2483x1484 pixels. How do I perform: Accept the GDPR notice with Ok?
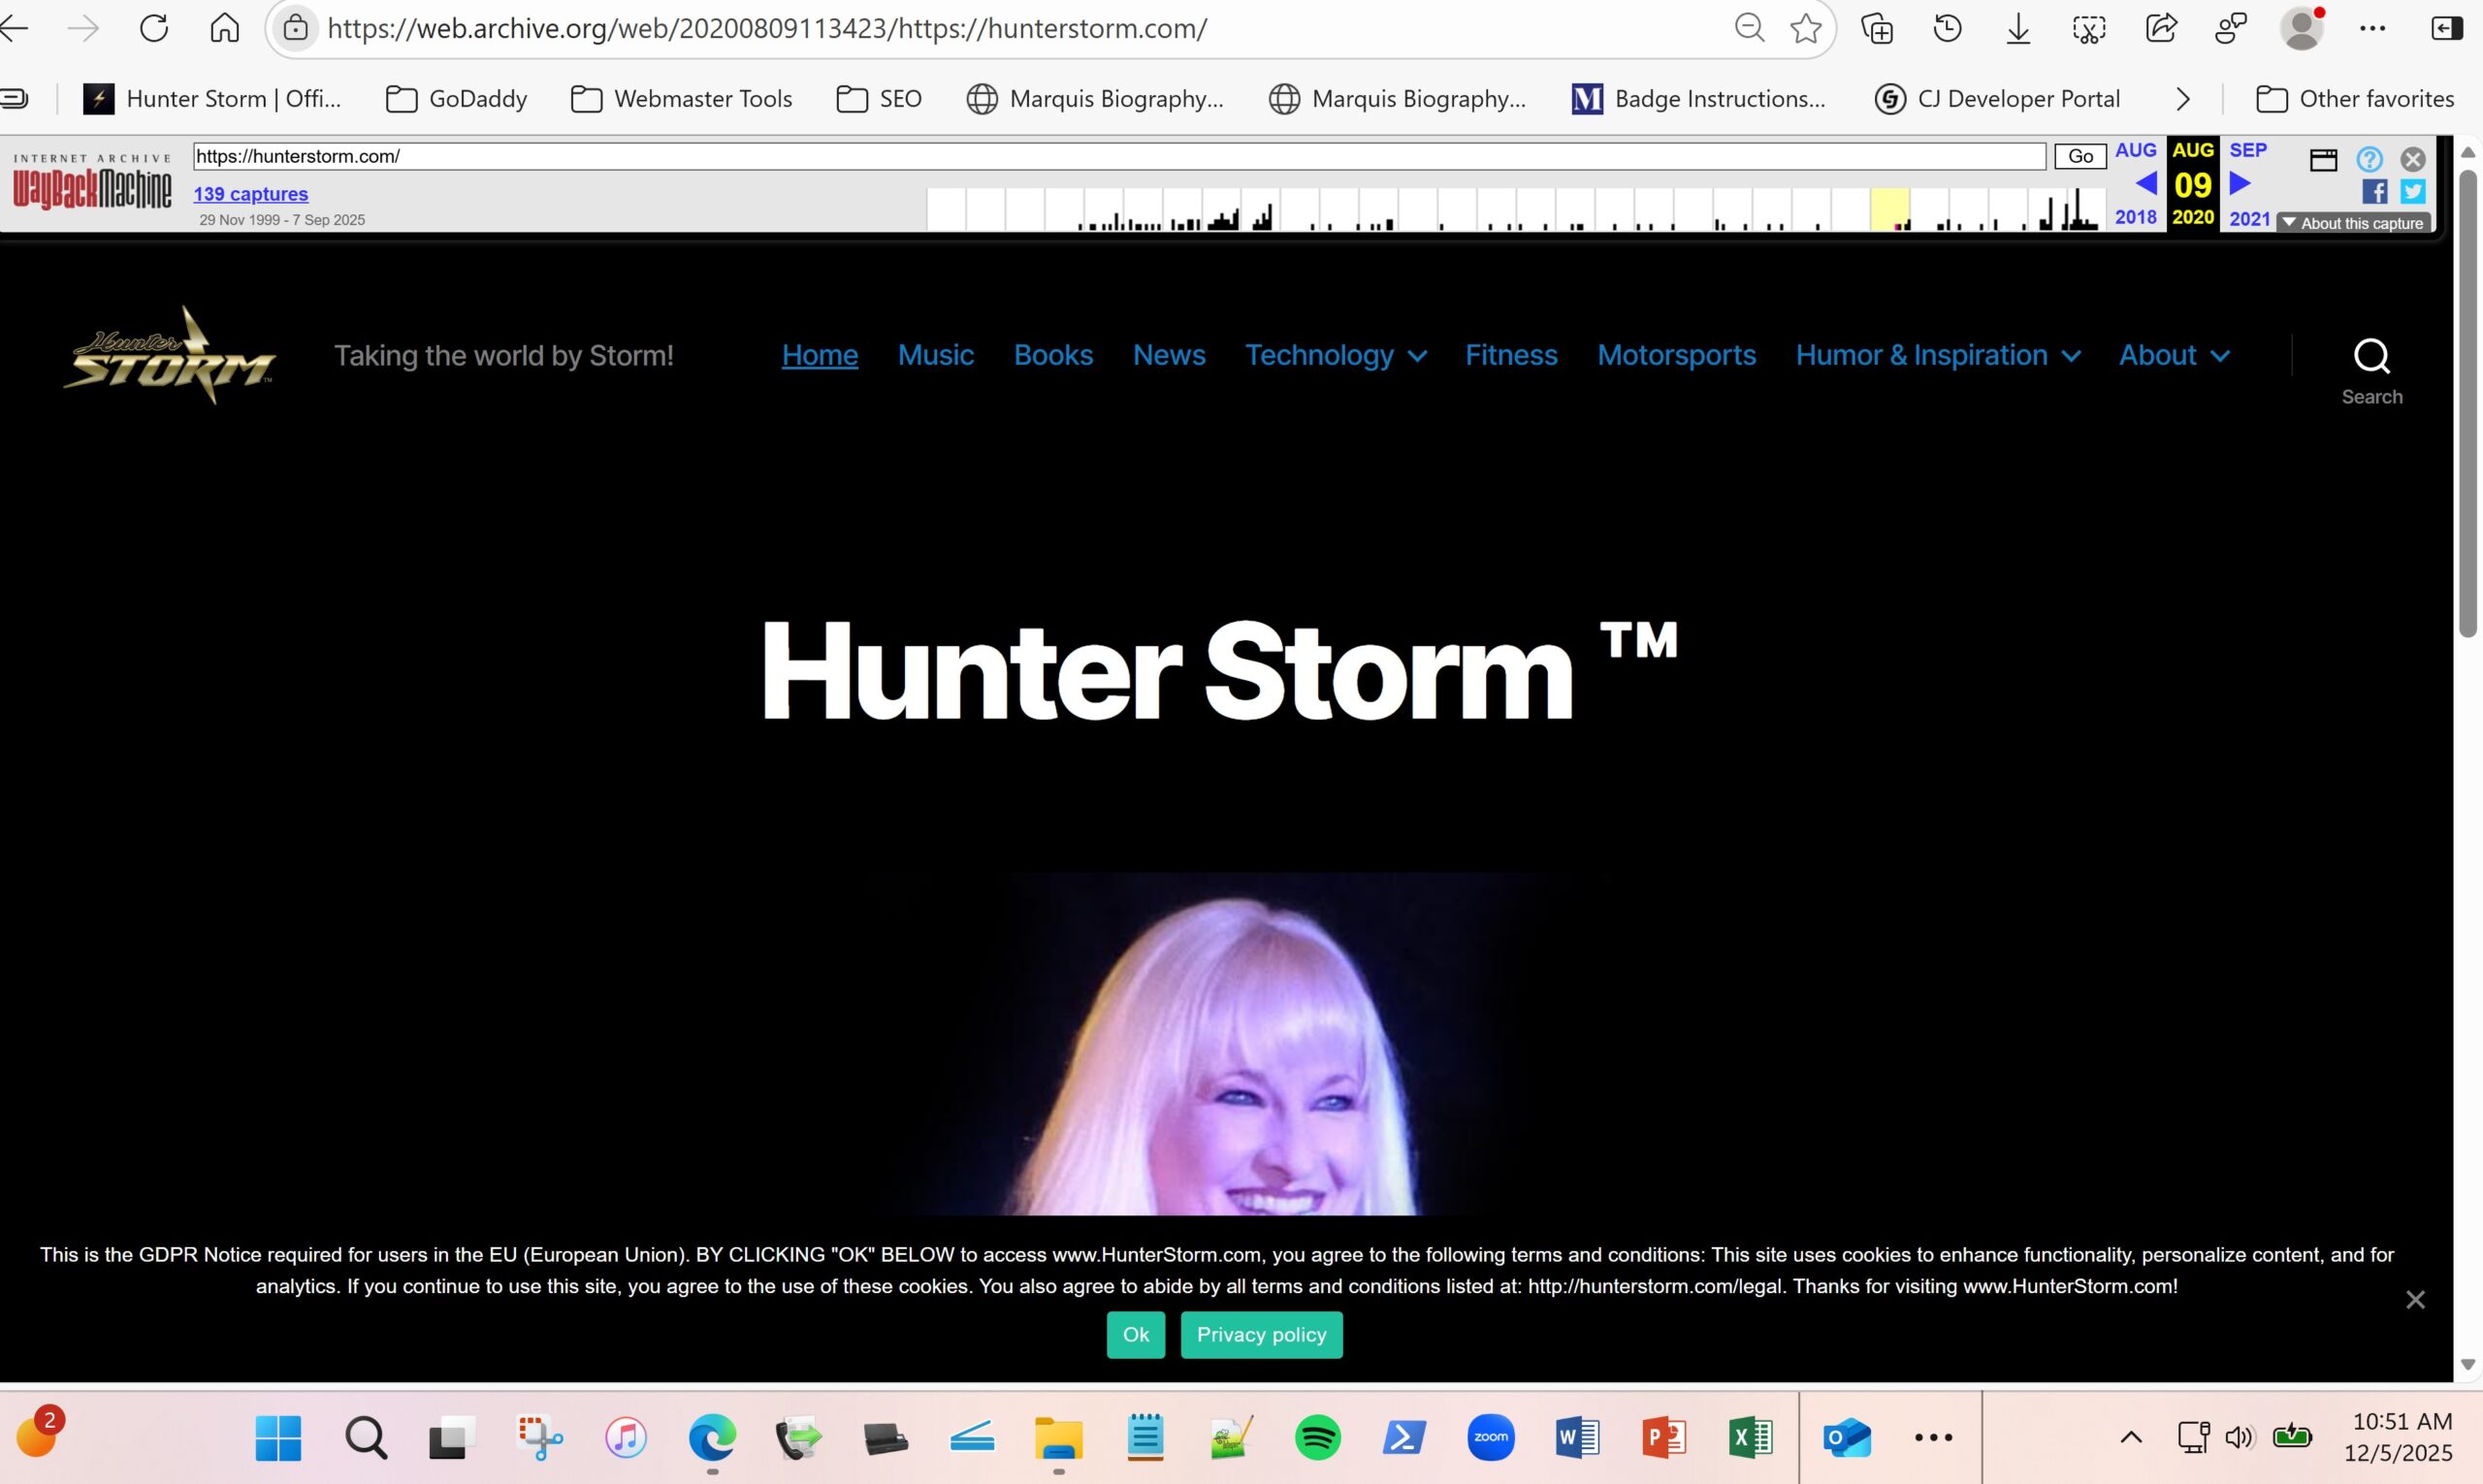[x=1136, y=1335]
